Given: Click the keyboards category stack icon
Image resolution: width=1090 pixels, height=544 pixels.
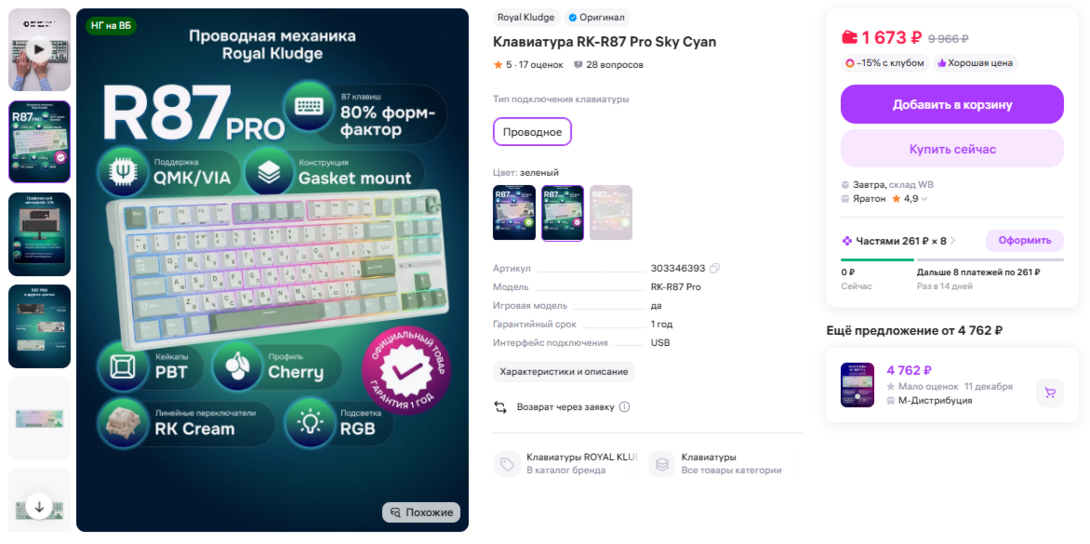Looking at the screenshot, I should click(662, 464).
